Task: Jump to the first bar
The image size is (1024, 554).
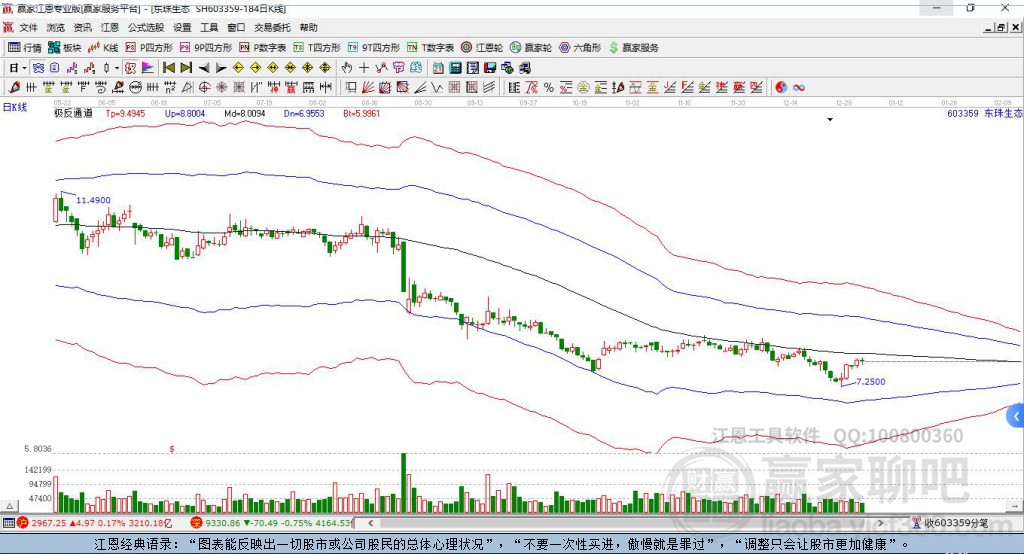Action: click(168, 68)
